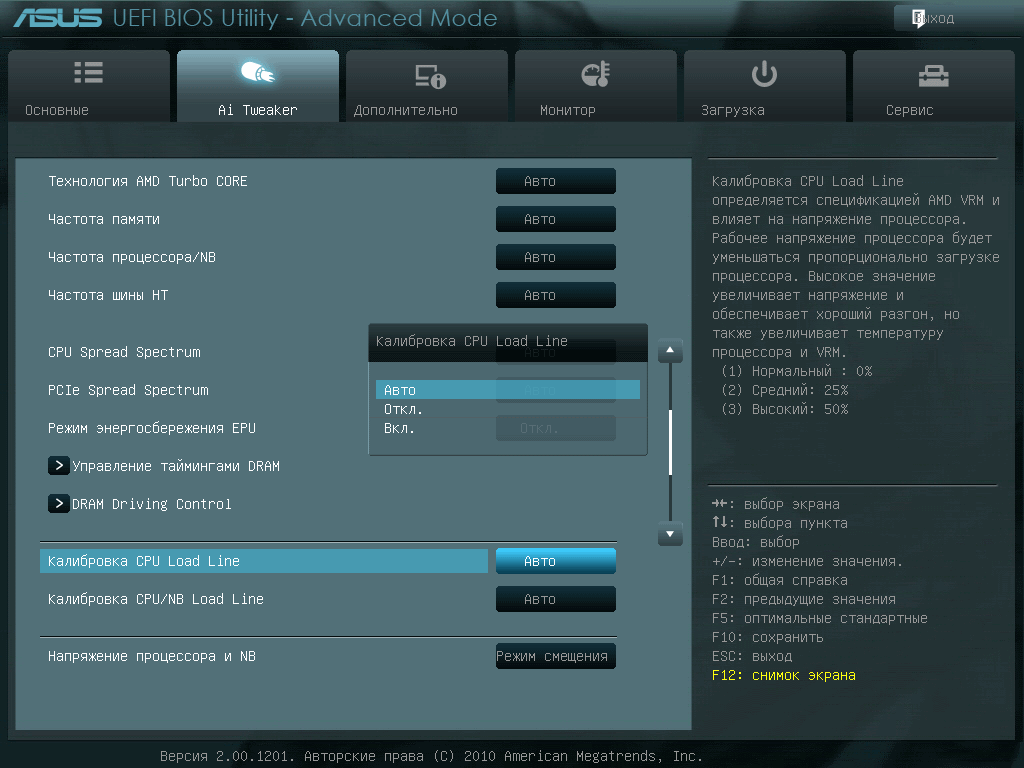Open the Загрузка tab
1024x768 pixels.
tap(765, 86)
